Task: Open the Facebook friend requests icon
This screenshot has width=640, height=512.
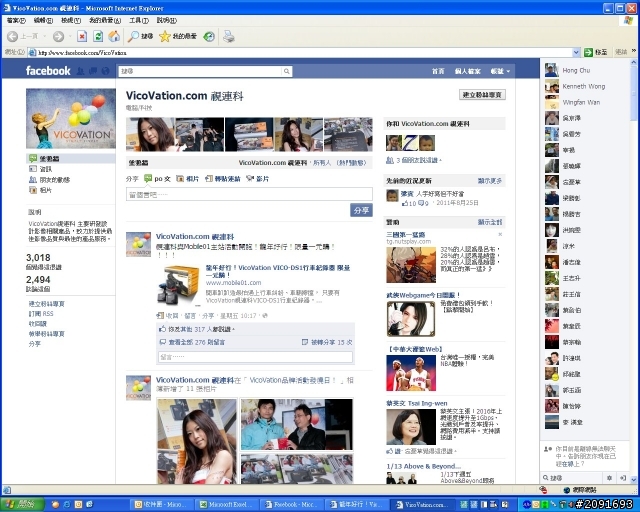Action: pyautogui.click(x=80, y=71)
